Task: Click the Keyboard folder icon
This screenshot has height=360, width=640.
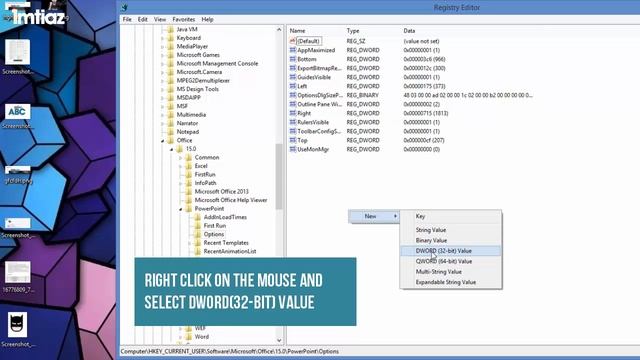Action: point(171,38)
